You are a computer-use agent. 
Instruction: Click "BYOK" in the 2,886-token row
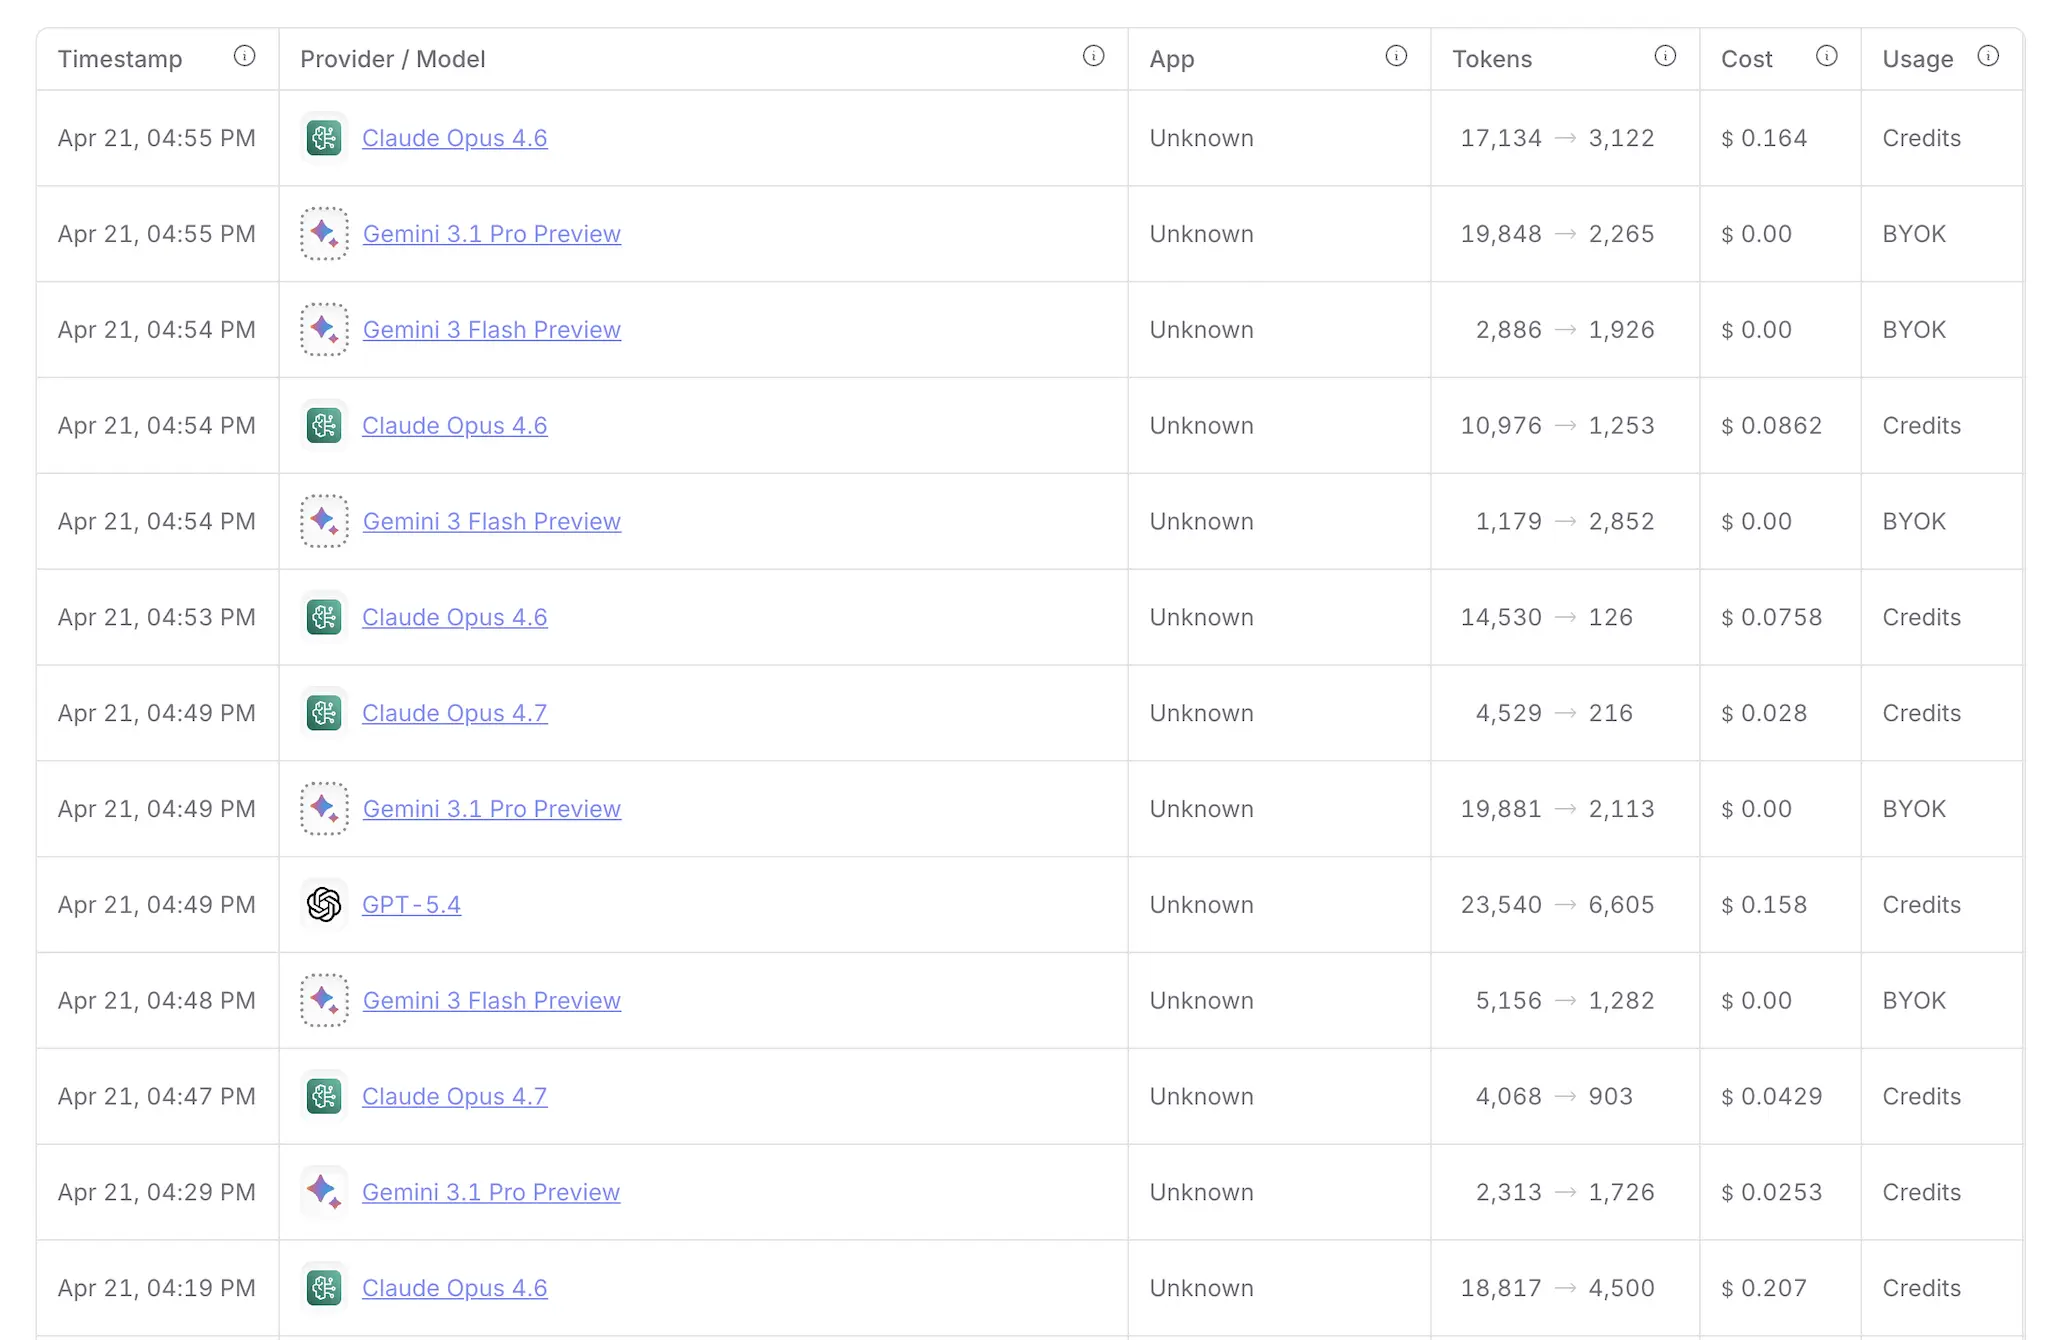pos(1914,330)
